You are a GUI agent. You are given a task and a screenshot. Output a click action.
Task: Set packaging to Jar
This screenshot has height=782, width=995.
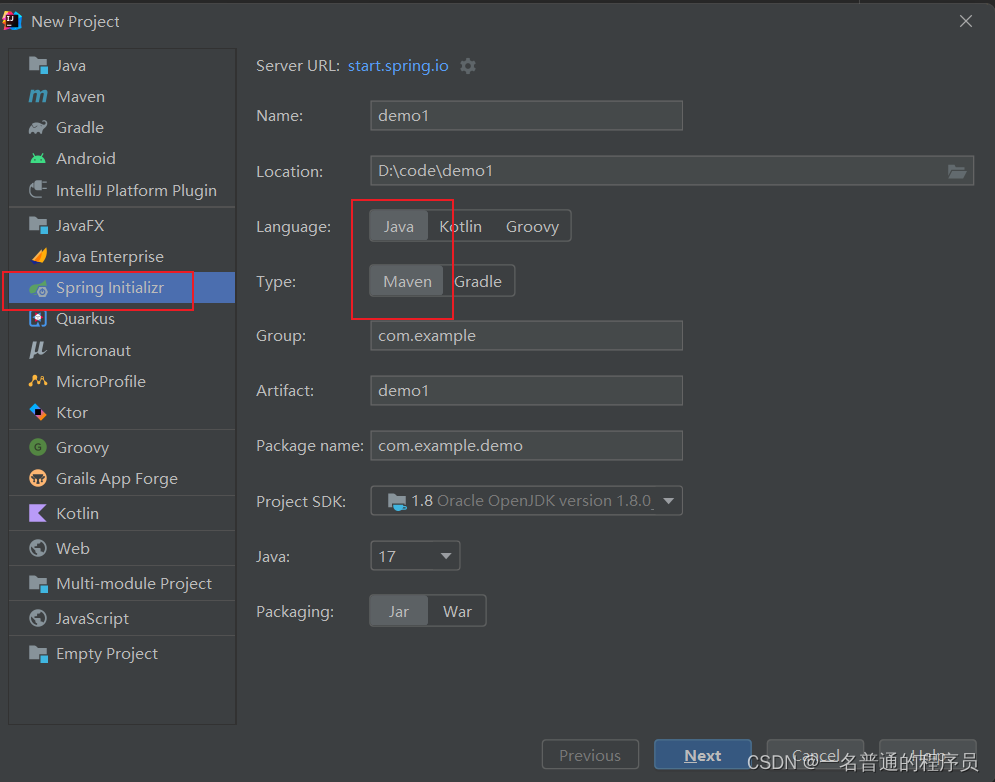click(399, 611)
